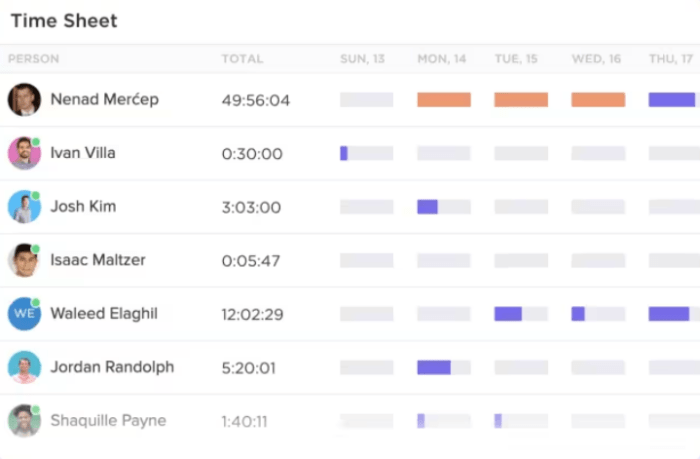Image resolution: width=700 pixels, height=459 pixels.
Task: Click Nenad Merćep's orange Monday time bar
Action: tap(444, 100)
